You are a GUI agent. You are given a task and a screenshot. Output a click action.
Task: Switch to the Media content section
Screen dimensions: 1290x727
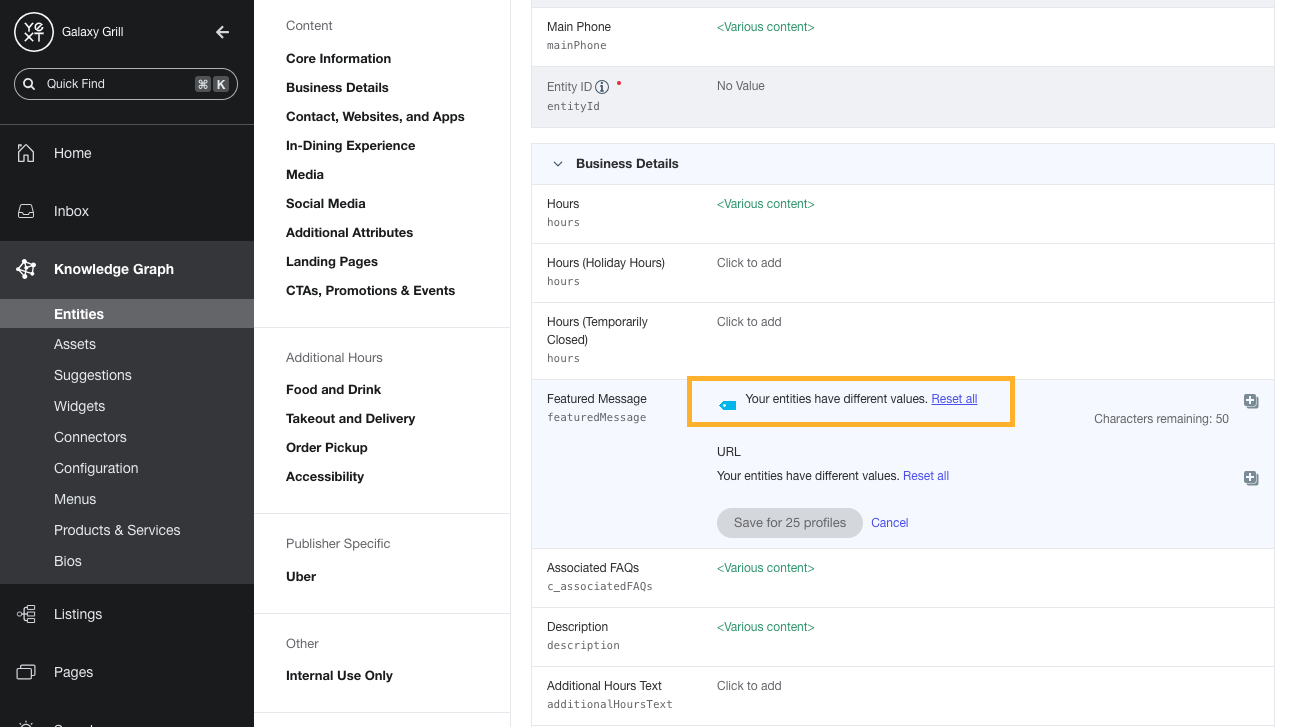(x=305, y=174)
